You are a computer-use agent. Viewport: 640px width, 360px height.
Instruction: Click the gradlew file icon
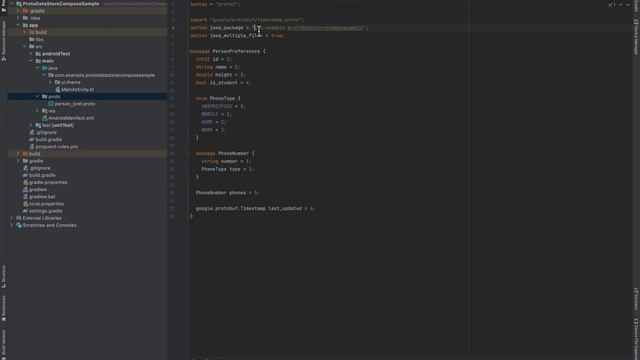(25, 189)
